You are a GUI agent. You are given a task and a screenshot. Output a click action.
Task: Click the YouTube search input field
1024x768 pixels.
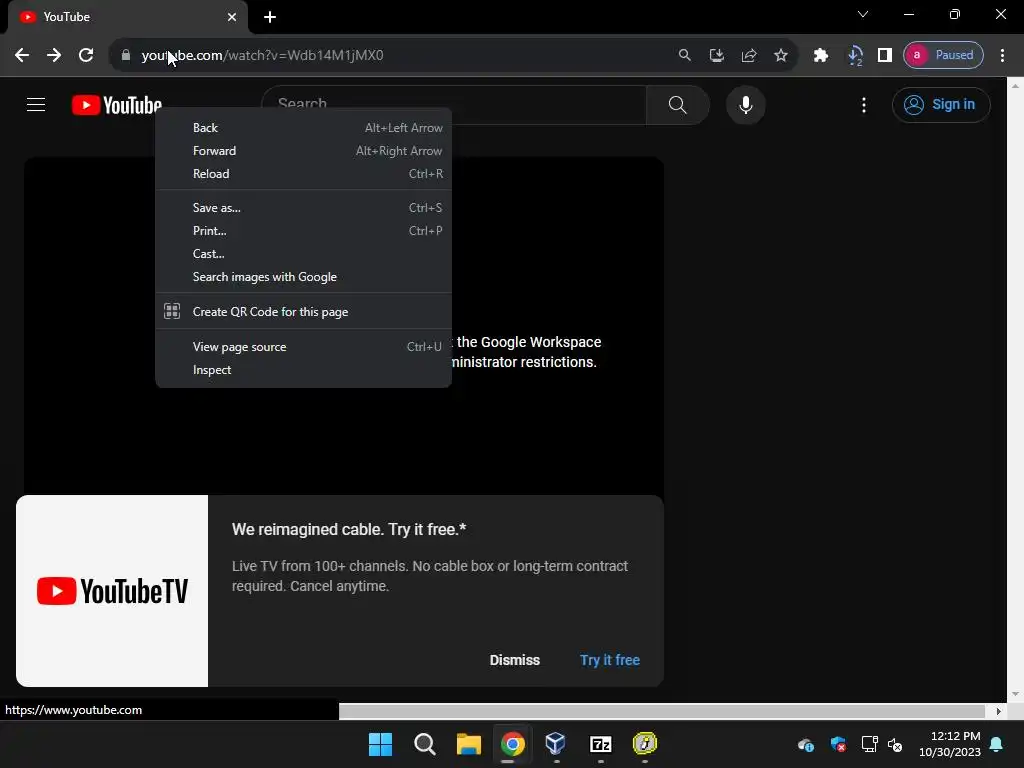(x=454, y=104)
